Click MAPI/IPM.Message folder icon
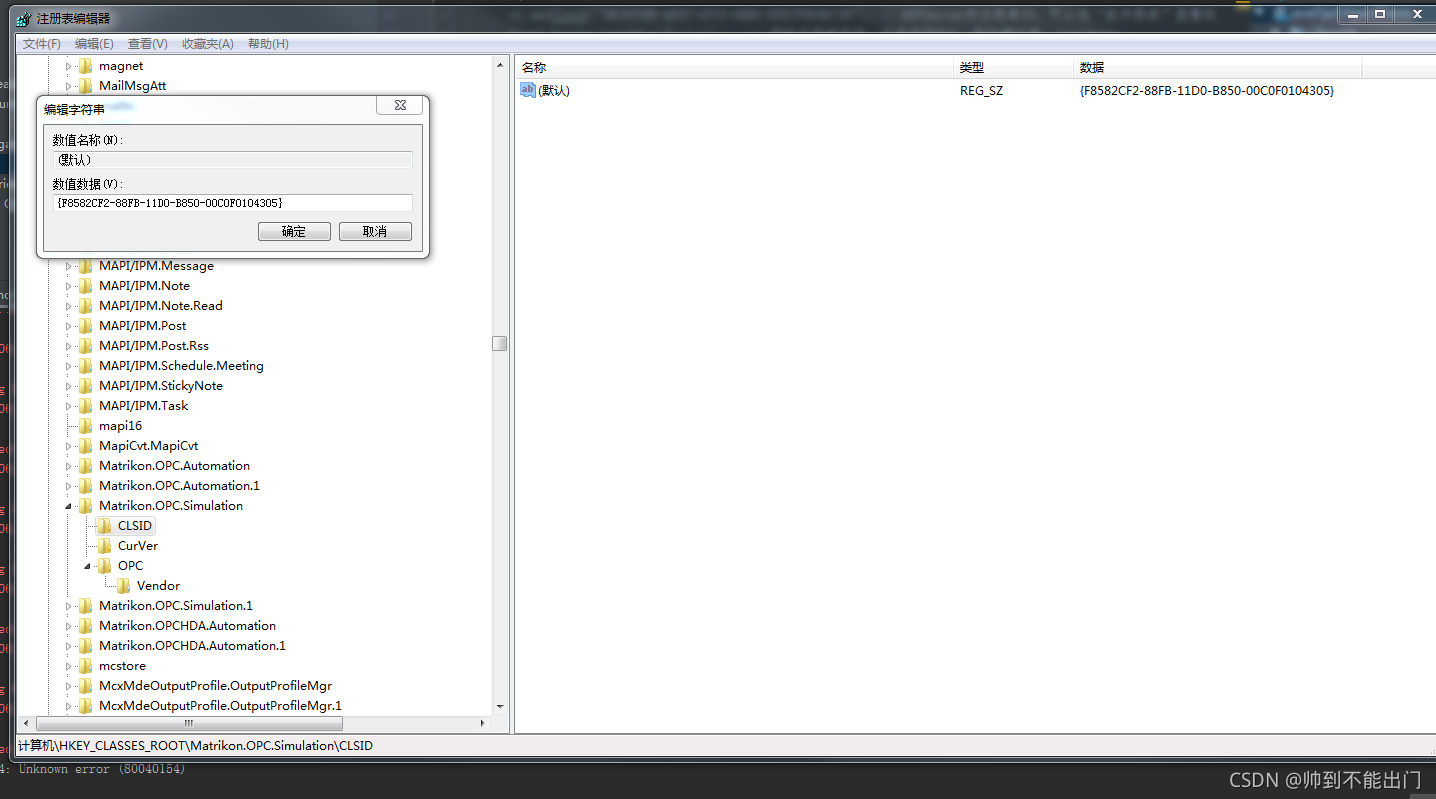 86,266
